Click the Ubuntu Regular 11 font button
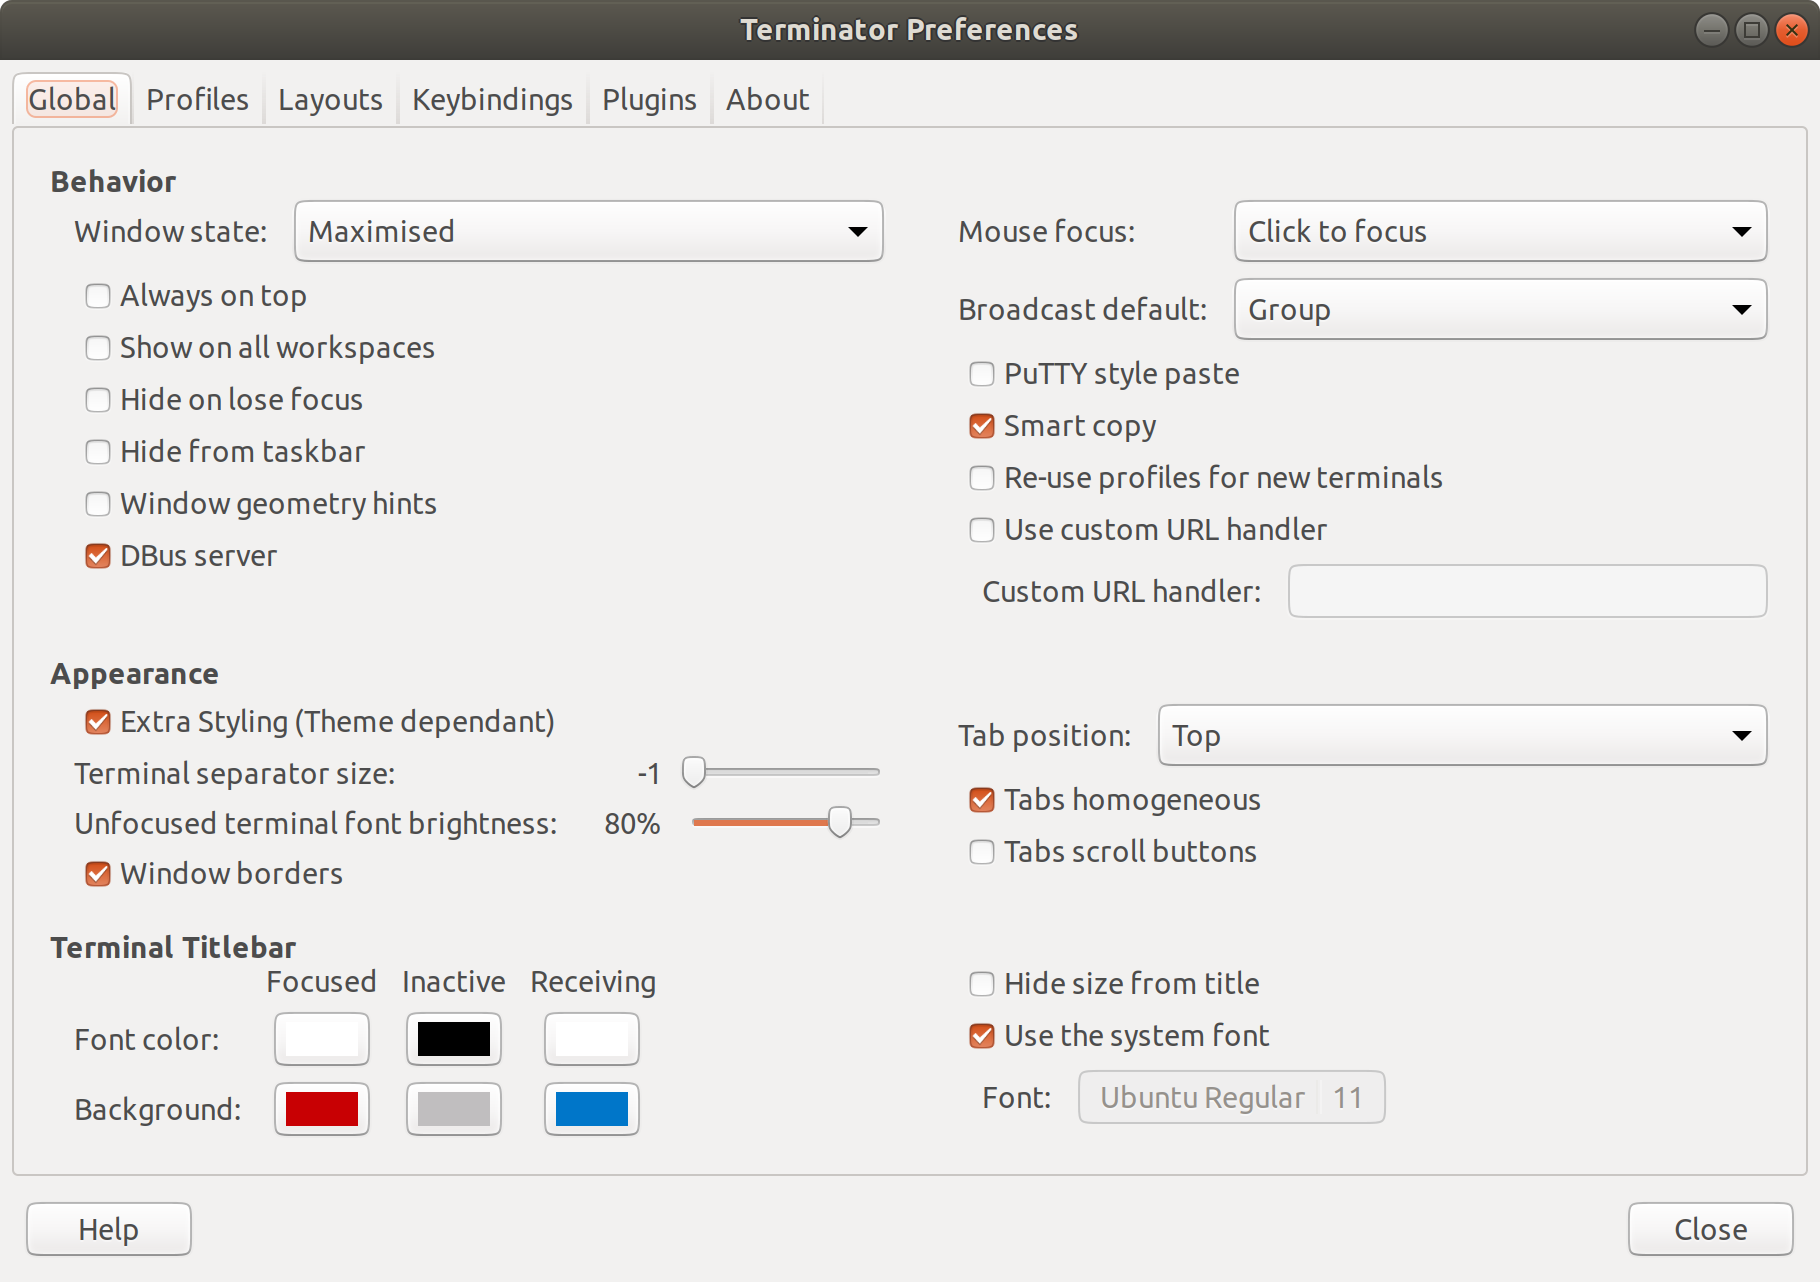Viewport: 1820px width, 1282px height. [x=1231, y=1097]
